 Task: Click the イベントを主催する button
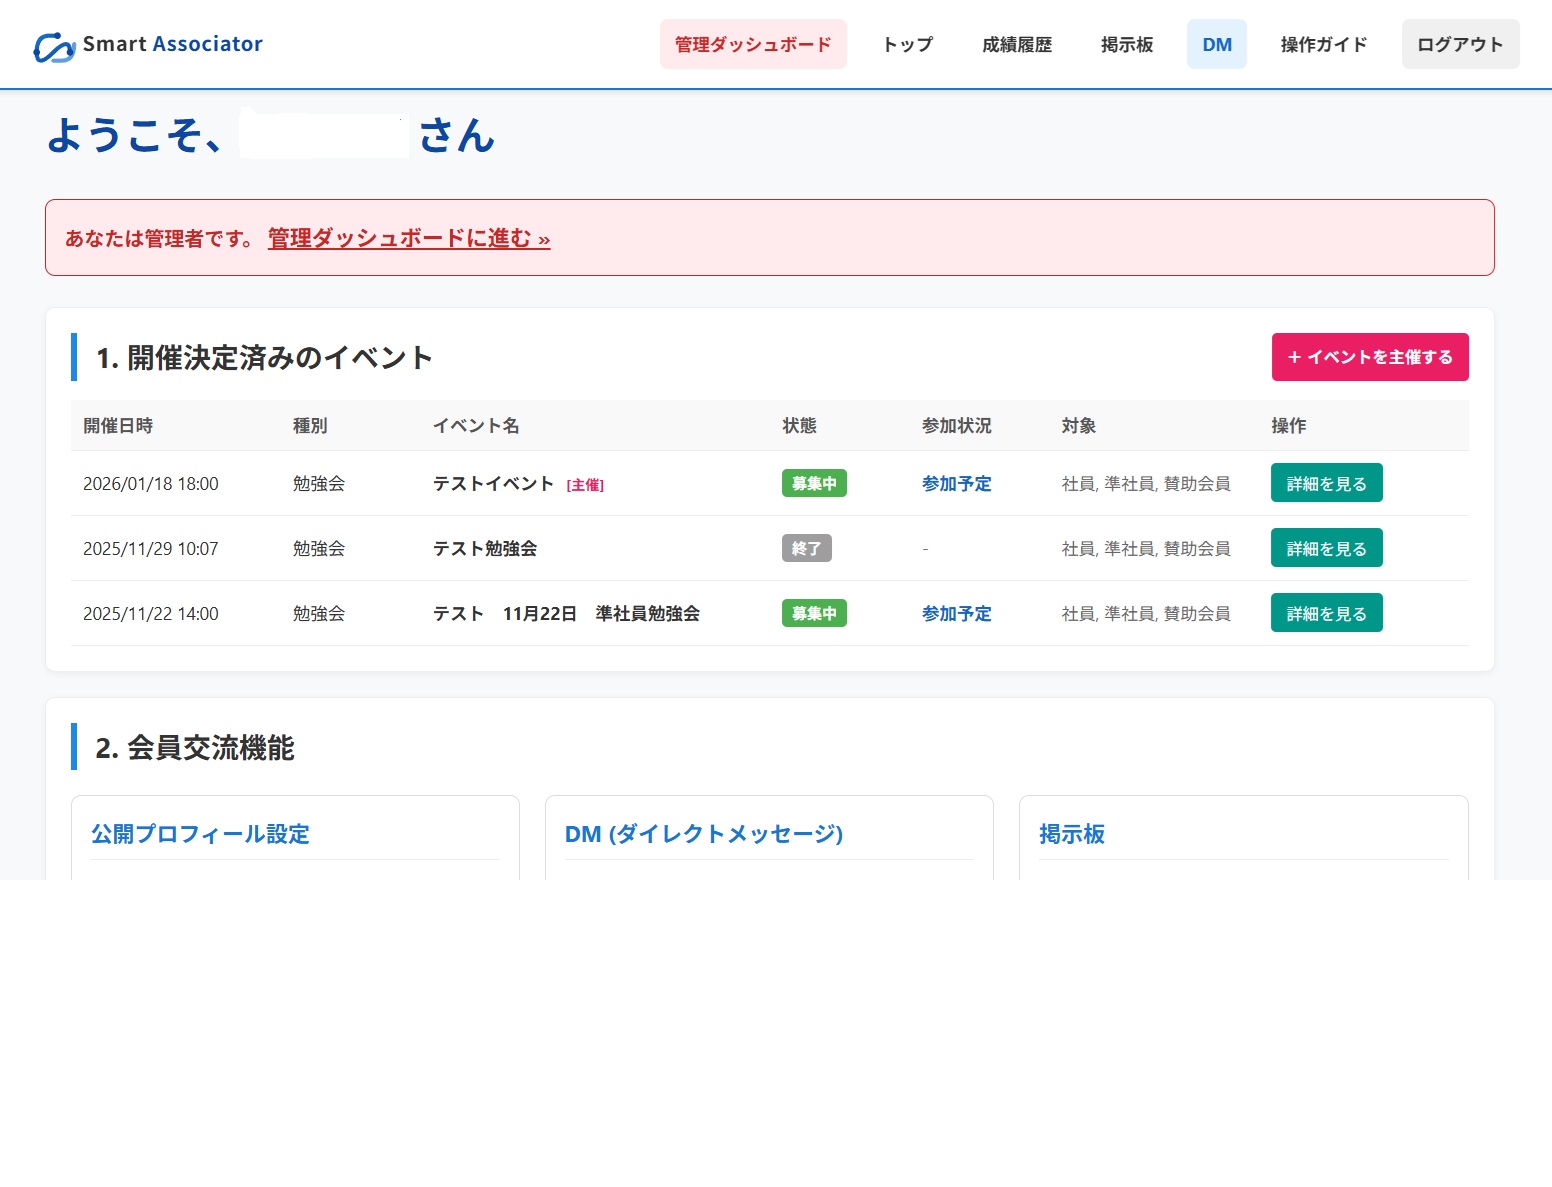tap(1369, 357)
